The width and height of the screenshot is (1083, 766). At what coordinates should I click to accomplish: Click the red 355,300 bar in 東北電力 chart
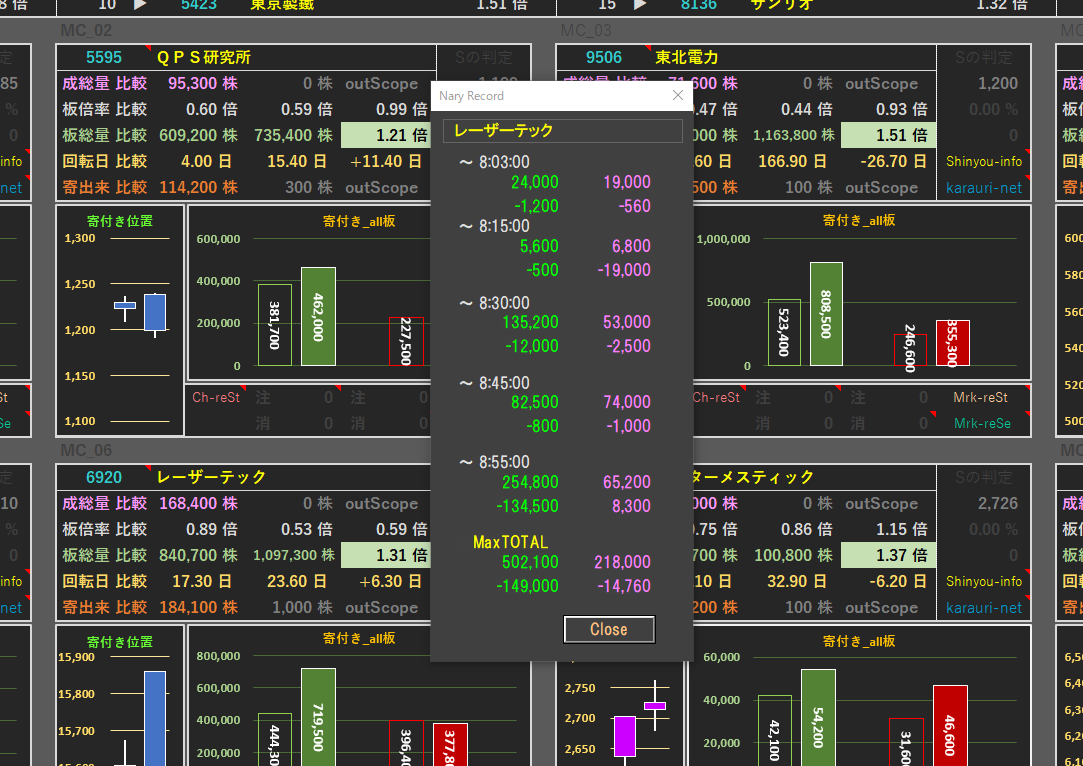coord(952,343)
